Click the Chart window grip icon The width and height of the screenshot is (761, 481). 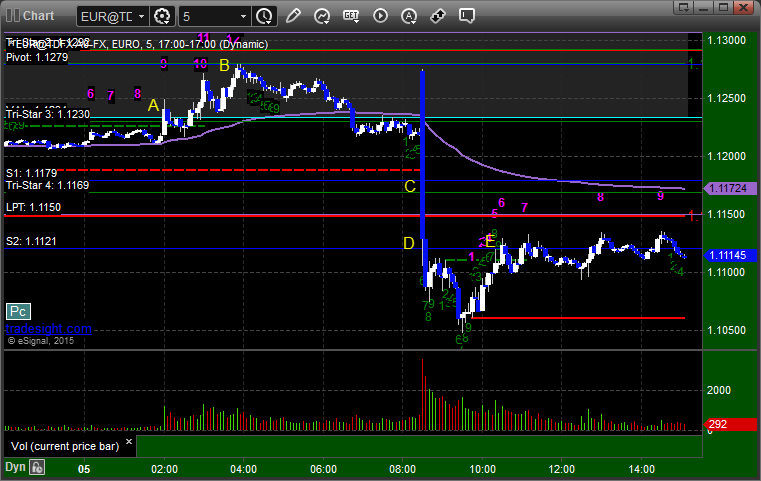click(13, 16)
